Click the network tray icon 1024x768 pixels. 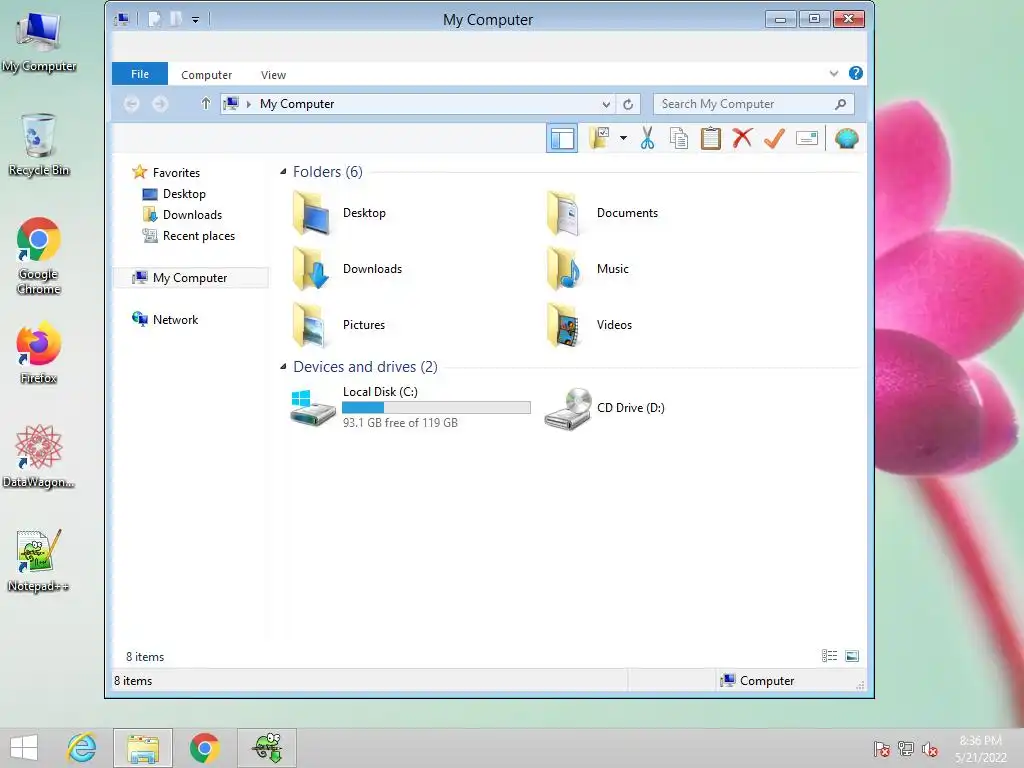point(906,749)
